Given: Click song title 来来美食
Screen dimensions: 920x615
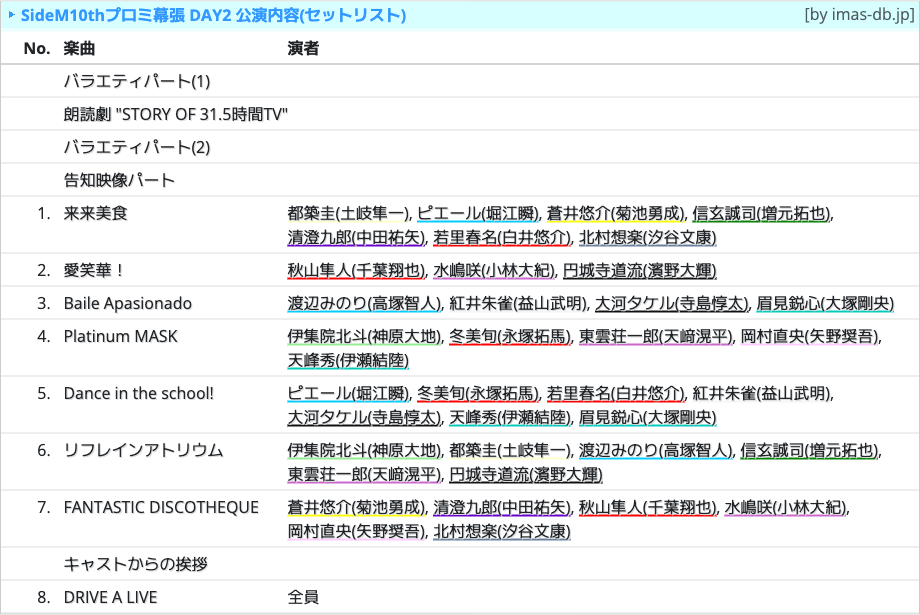Looking at the screenshot, I should tap(96, 213).
